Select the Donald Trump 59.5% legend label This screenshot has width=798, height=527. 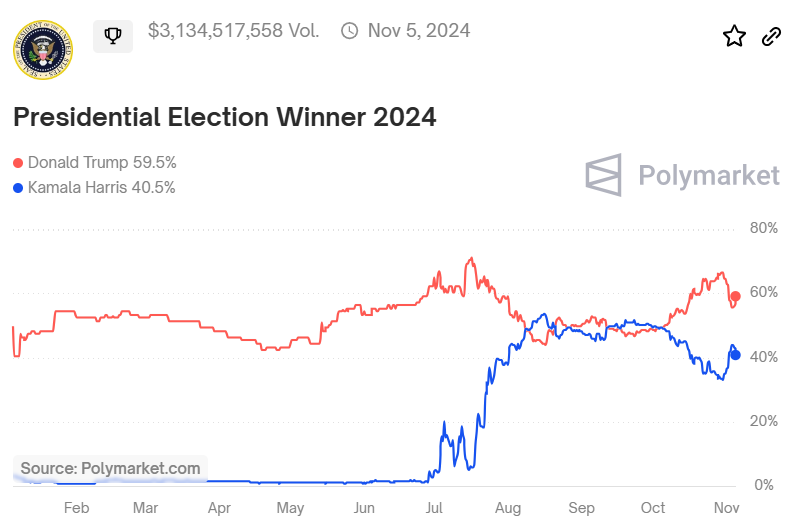click(x=102, y=162)
